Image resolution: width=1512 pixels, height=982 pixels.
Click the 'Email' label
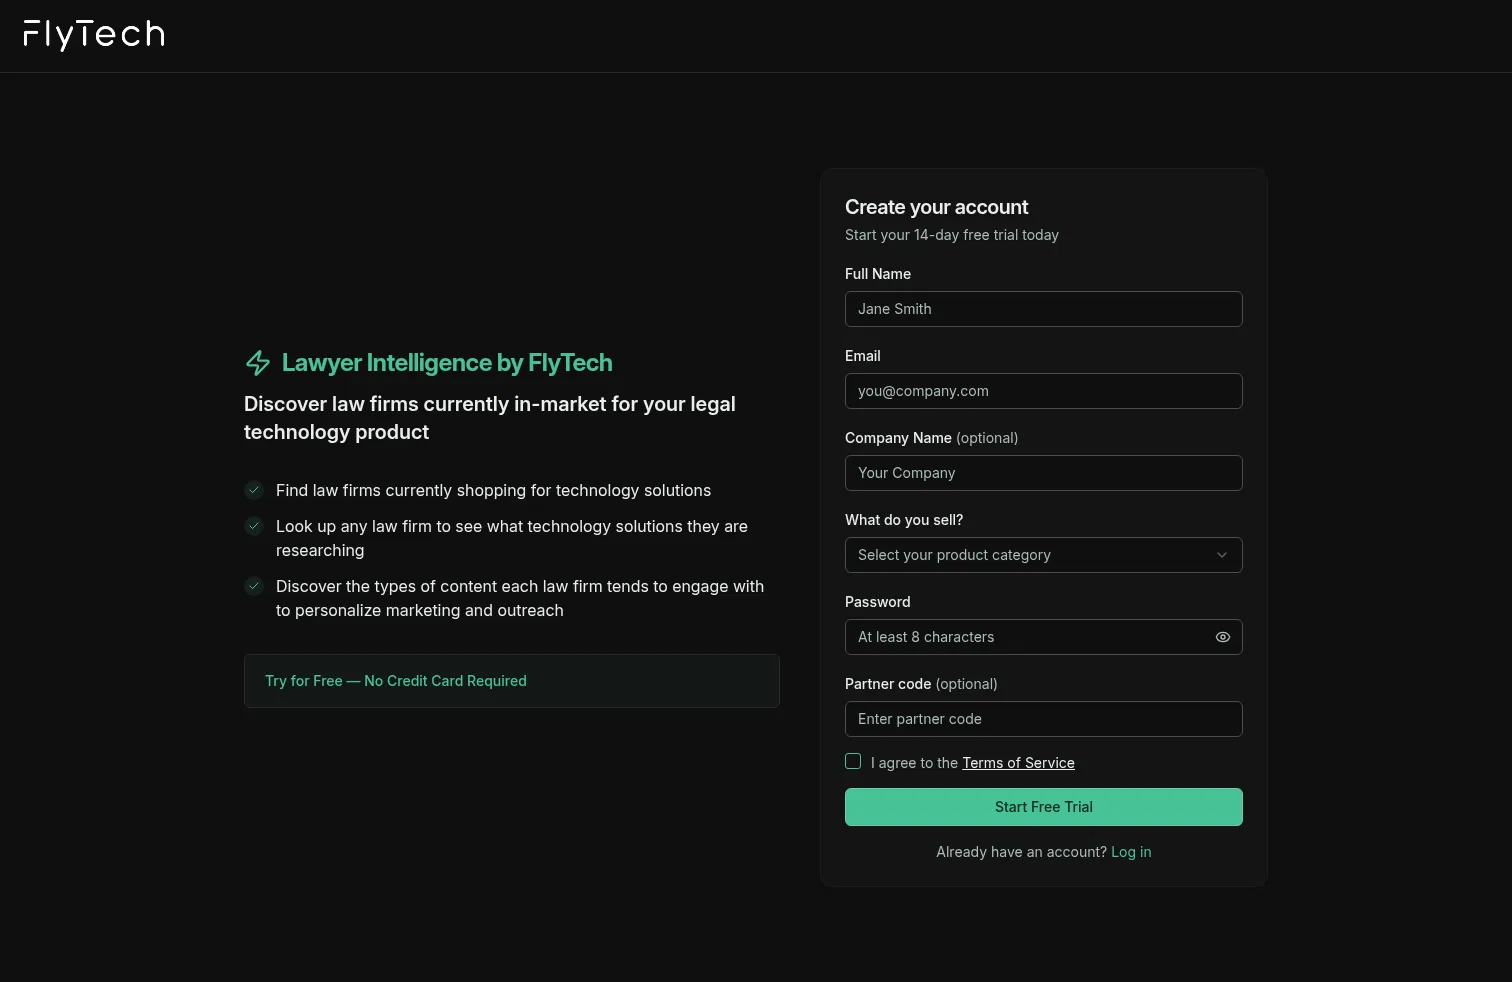coord(862,356)
